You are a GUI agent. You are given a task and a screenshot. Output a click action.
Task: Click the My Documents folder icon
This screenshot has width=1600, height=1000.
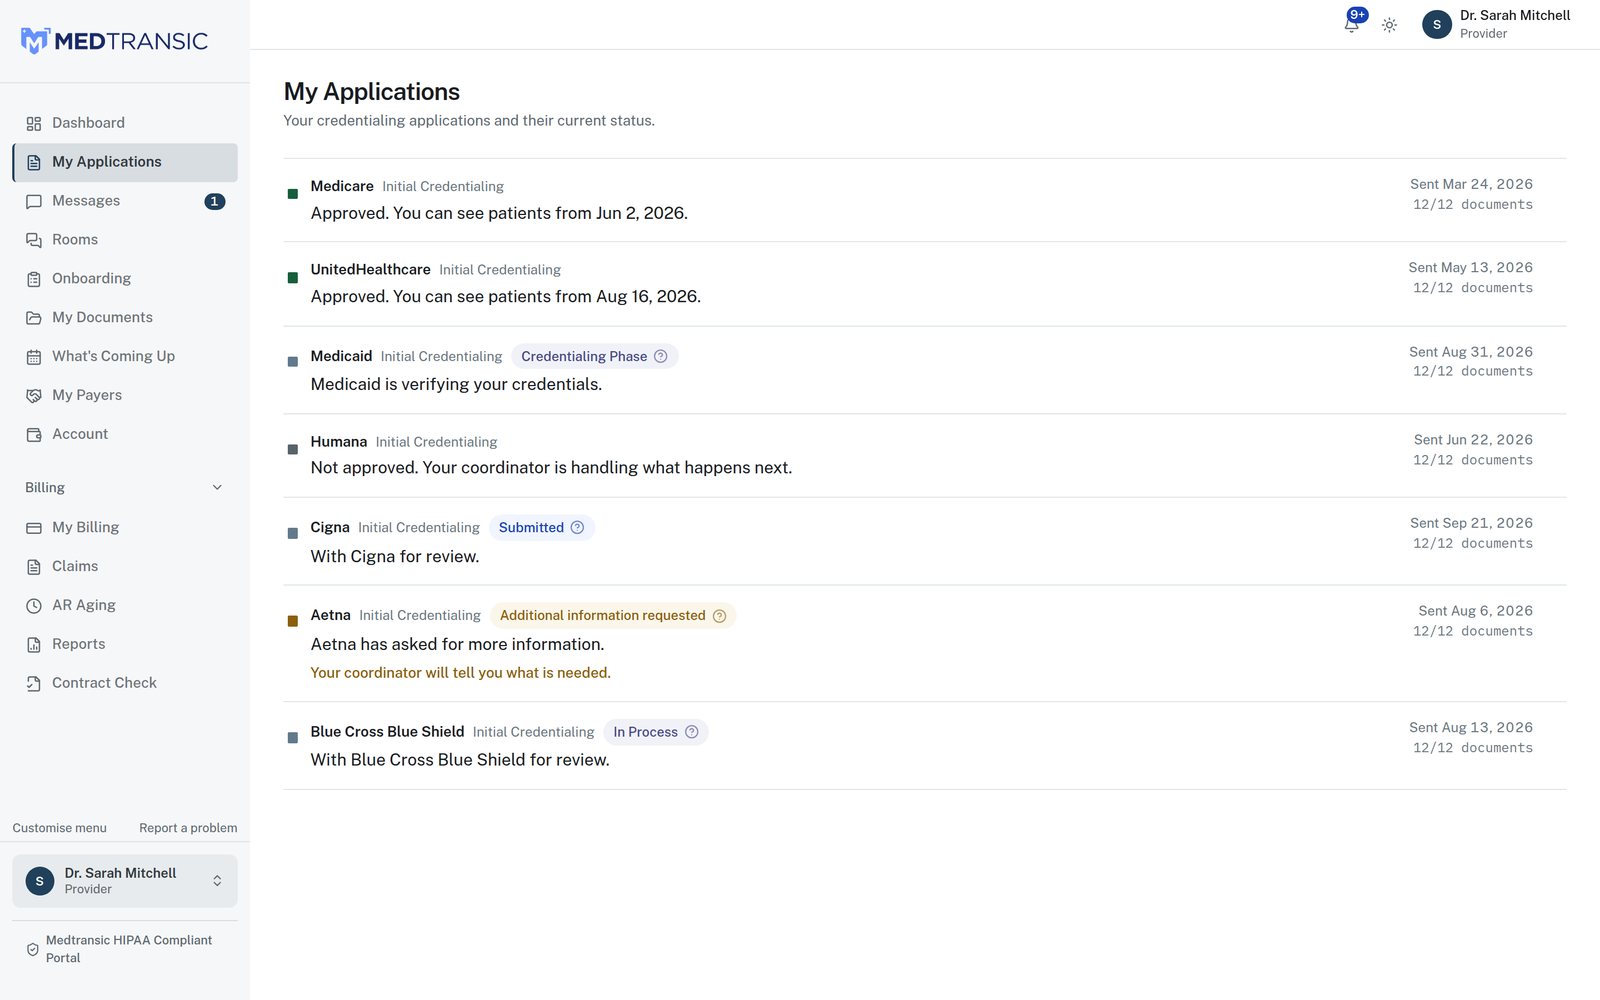tap(34, 318)
